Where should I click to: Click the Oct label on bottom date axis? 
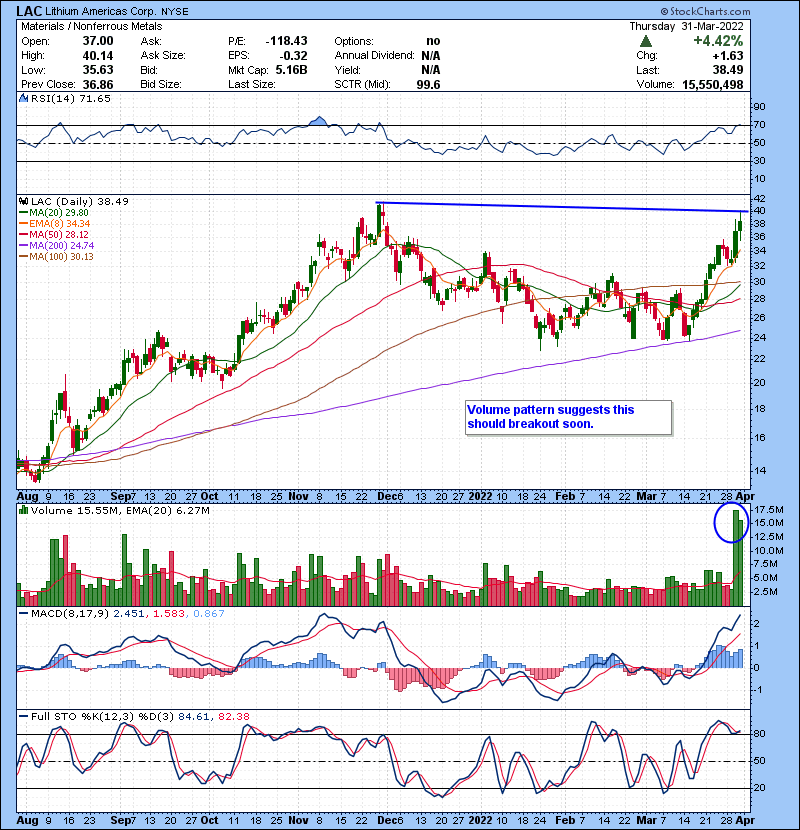209,820
